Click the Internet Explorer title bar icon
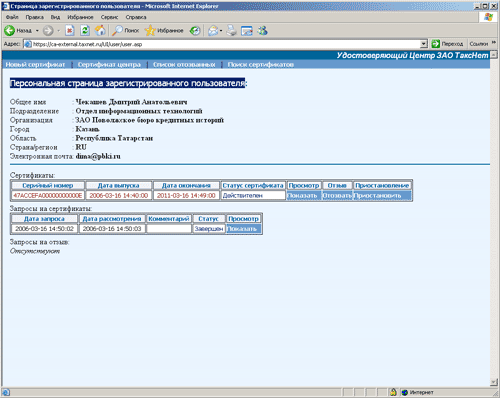500x398 pixels. [6, 6]
